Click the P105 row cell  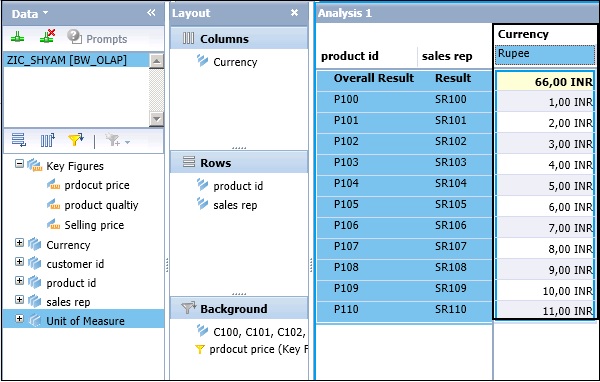pyautogui.click(x=346, y=204)
